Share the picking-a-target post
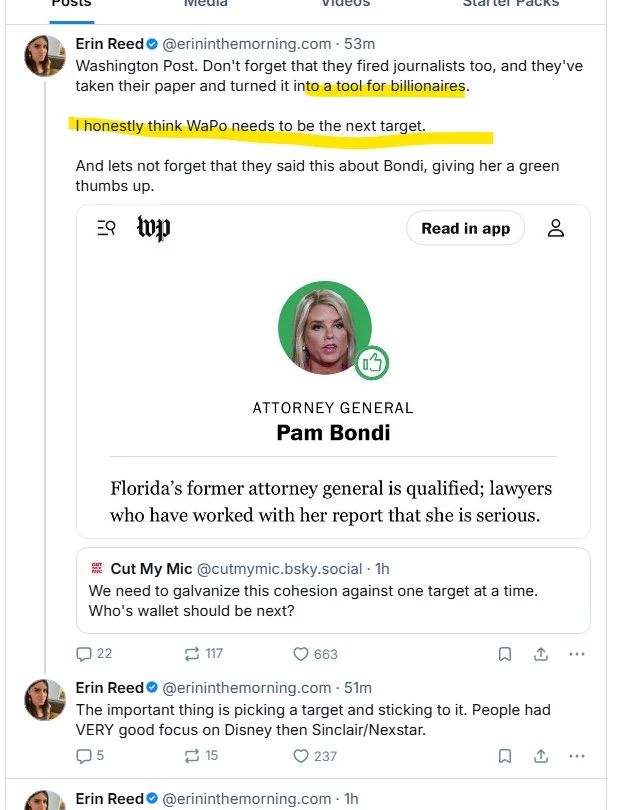This screenshot has width=634, height=810. (x=541, y=756)
